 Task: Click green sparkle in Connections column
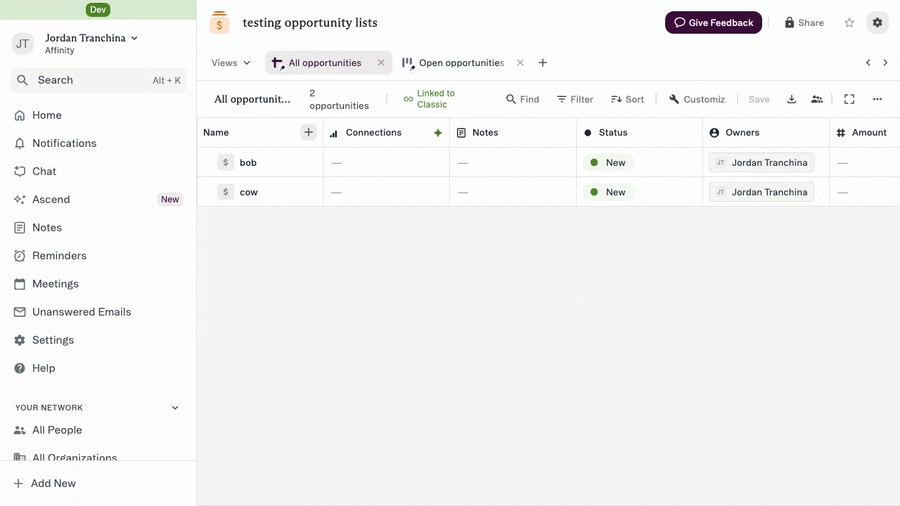click(x=438, y=133)
